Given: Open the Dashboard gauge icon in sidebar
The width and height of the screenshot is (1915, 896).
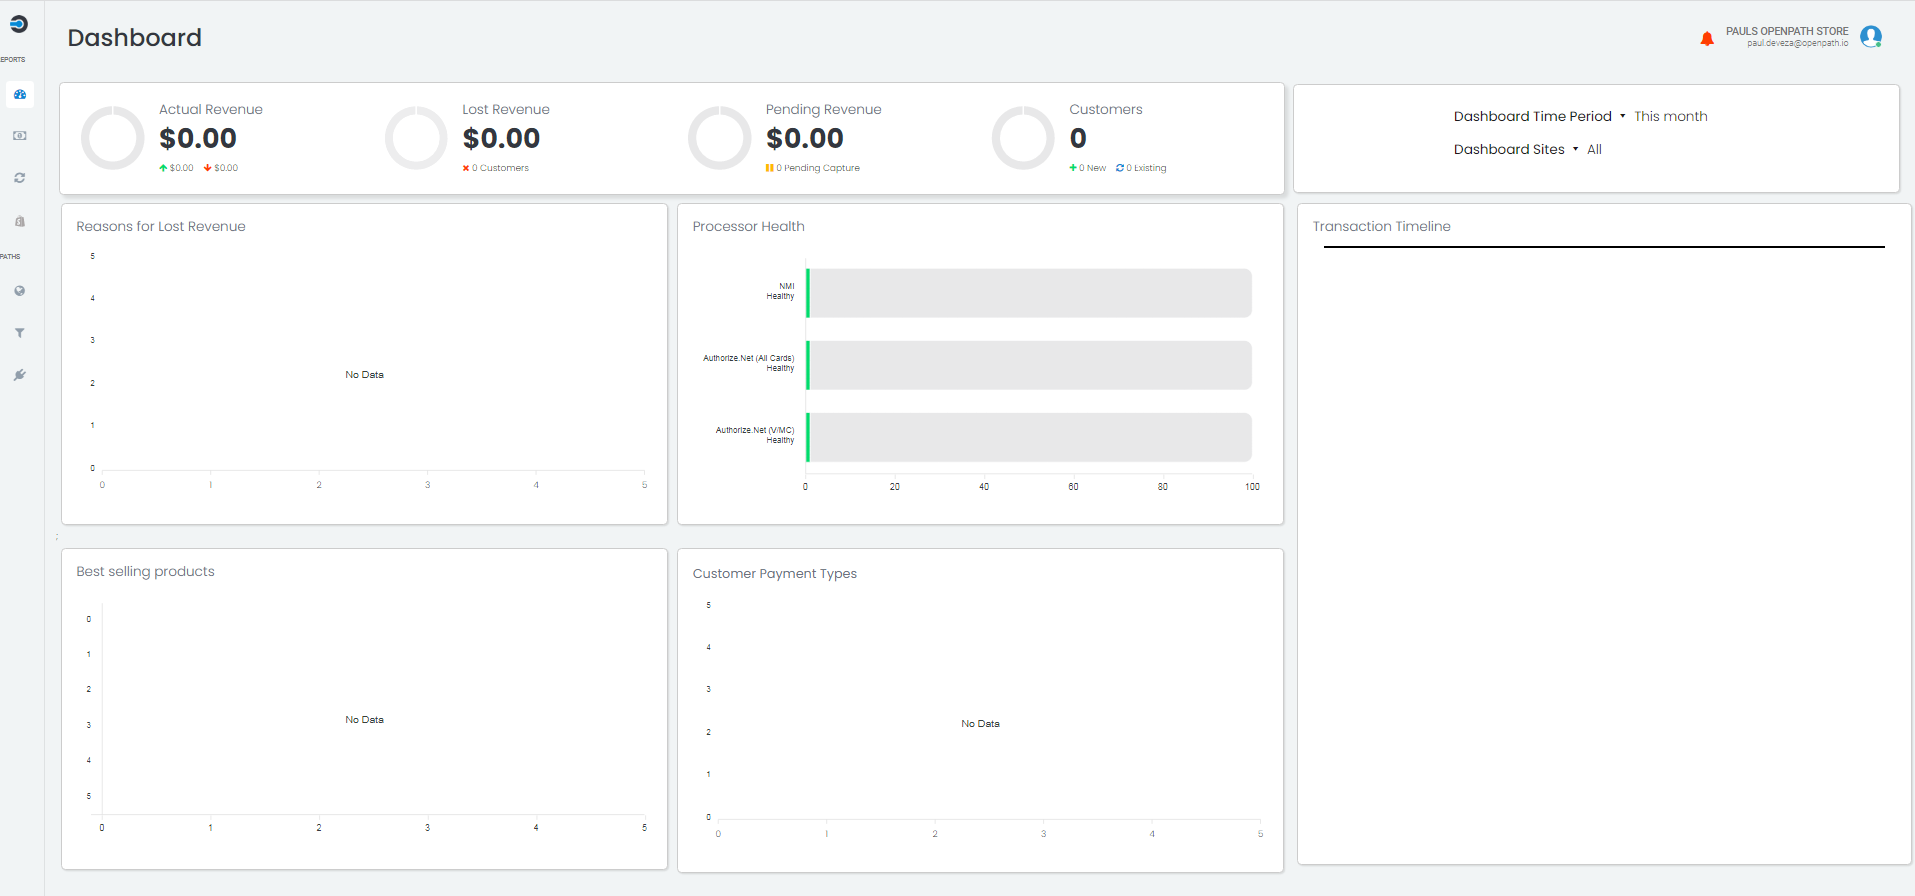Looking at the screenshot, I should pyautogui.click(x=20, y=94).
